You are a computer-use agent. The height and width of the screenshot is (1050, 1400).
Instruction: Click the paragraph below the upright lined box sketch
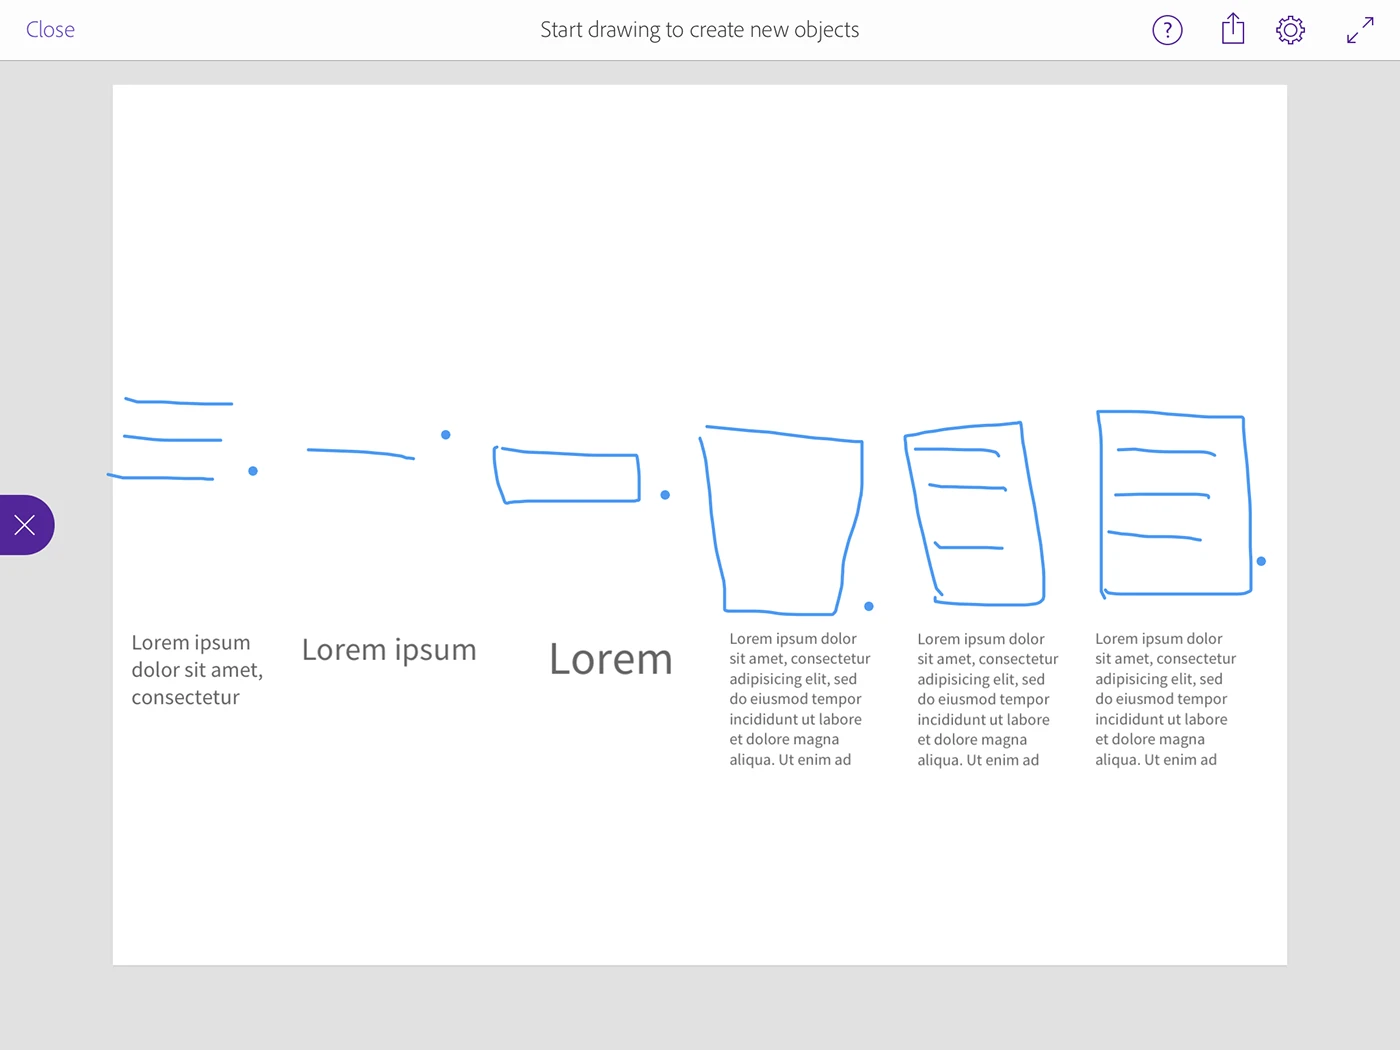[x=1164, y=699]
